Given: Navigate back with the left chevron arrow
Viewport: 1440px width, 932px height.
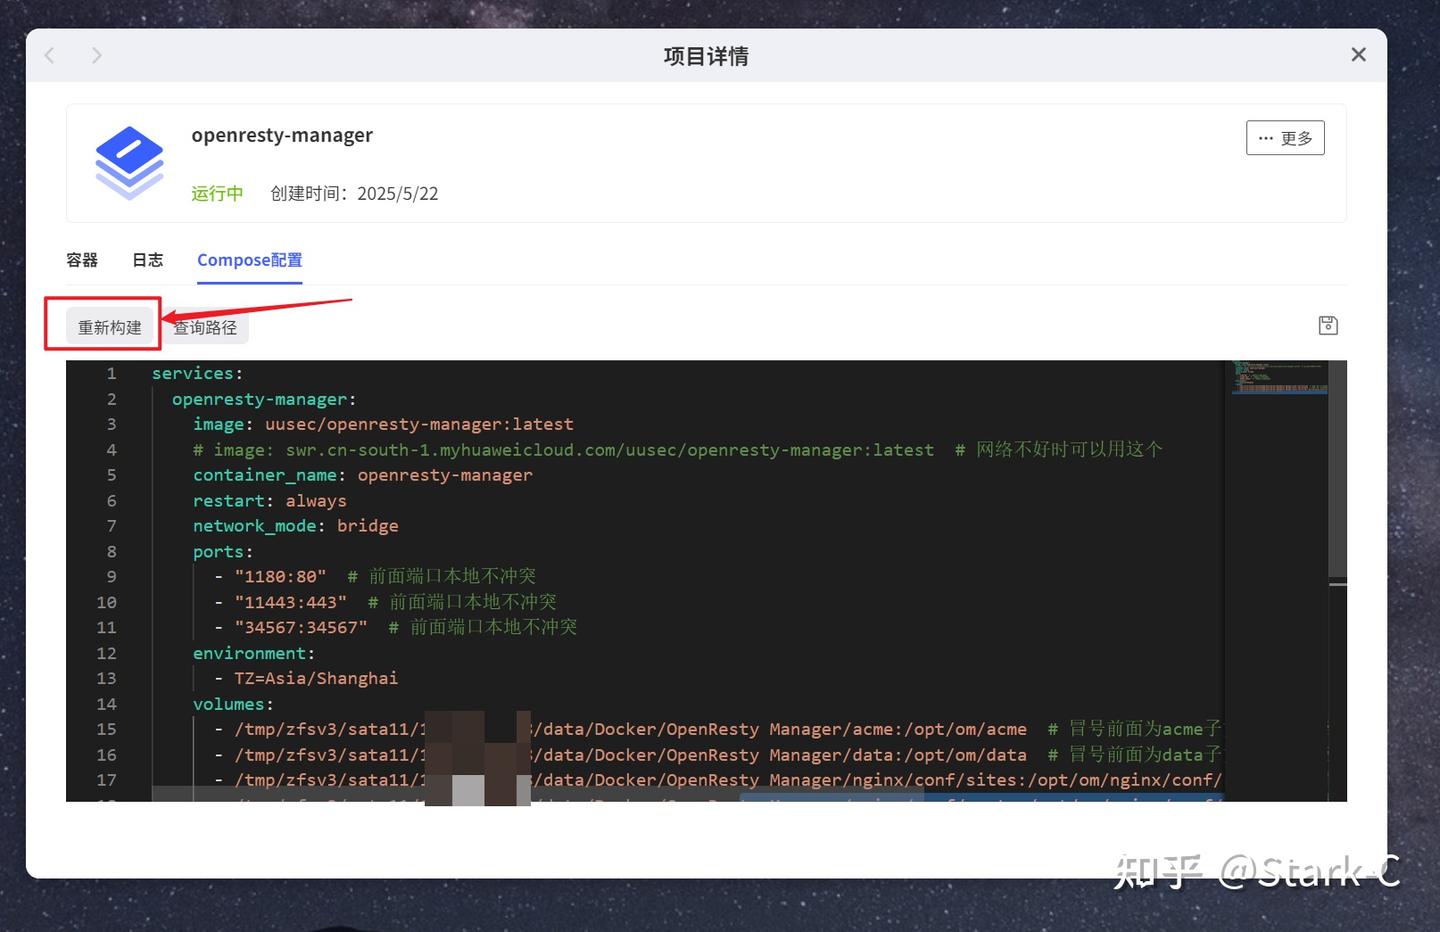Looking at the screenshot, I should [x=49, y=55].
